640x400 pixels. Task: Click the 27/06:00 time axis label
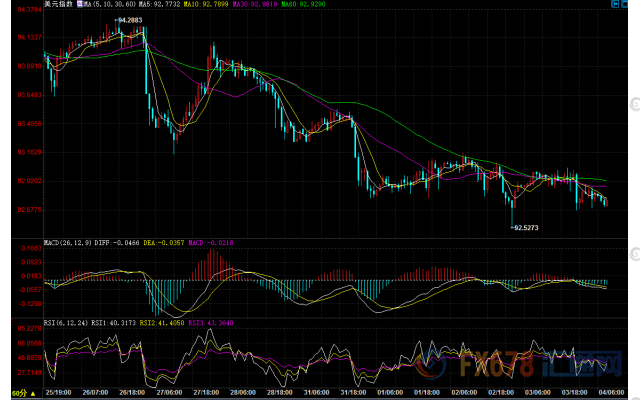[x=169, y=393]
